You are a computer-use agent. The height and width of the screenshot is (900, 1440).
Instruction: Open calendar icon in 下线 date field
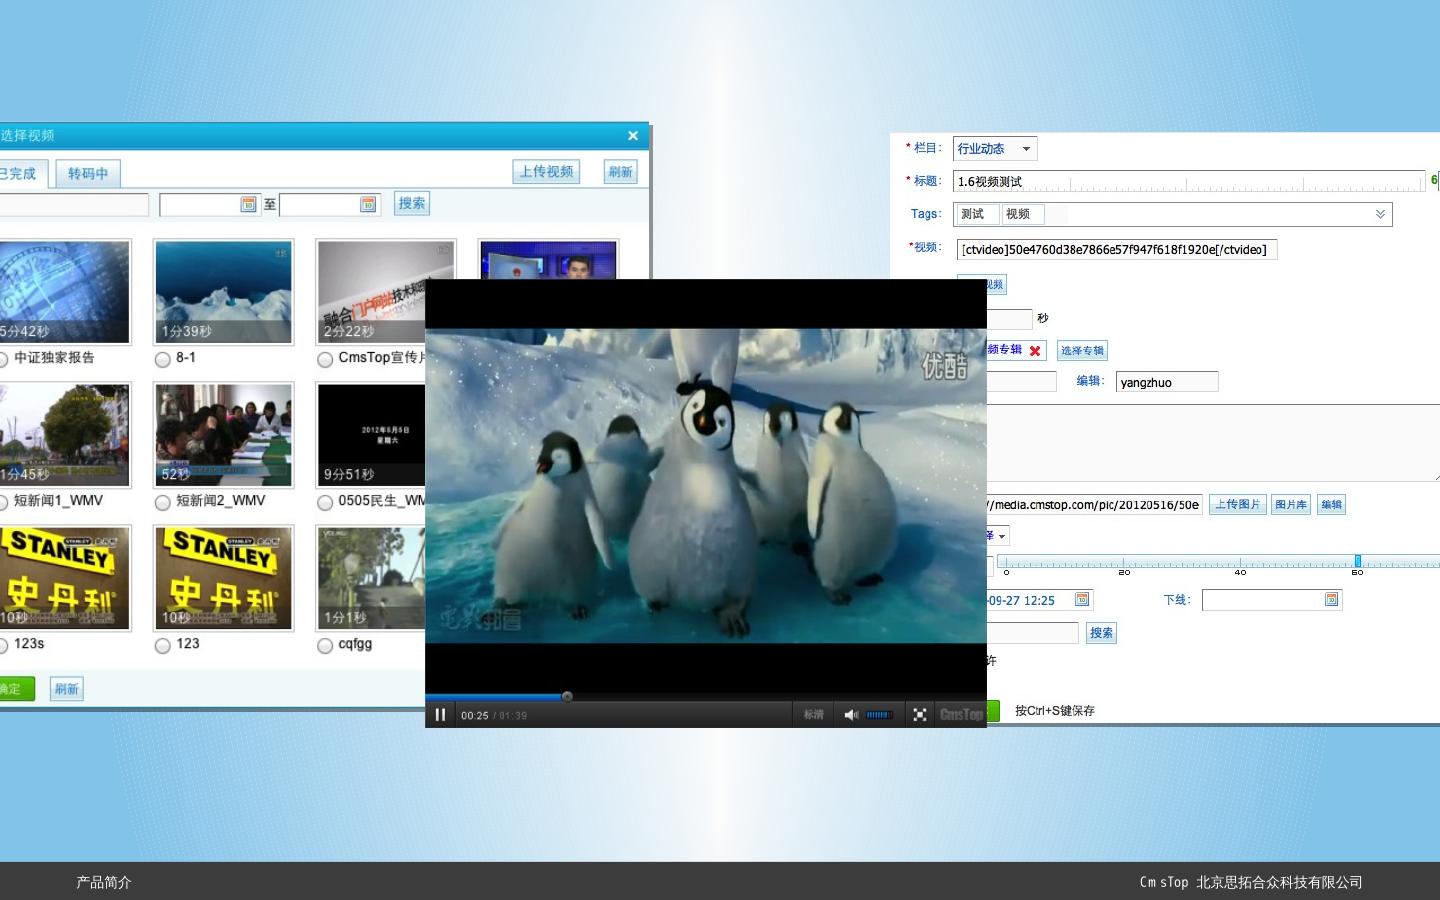click(x=1331, y=599)
